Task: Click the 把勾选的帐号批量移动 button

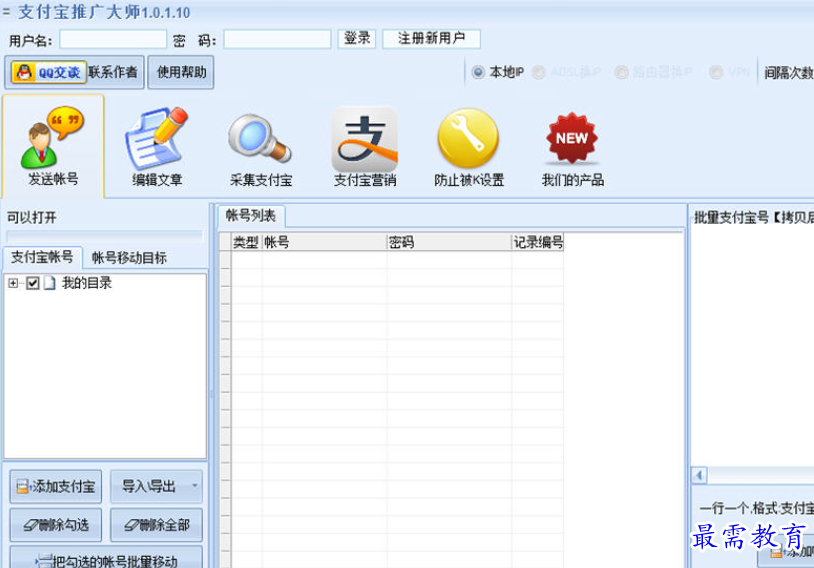Action: coord(106,559)
